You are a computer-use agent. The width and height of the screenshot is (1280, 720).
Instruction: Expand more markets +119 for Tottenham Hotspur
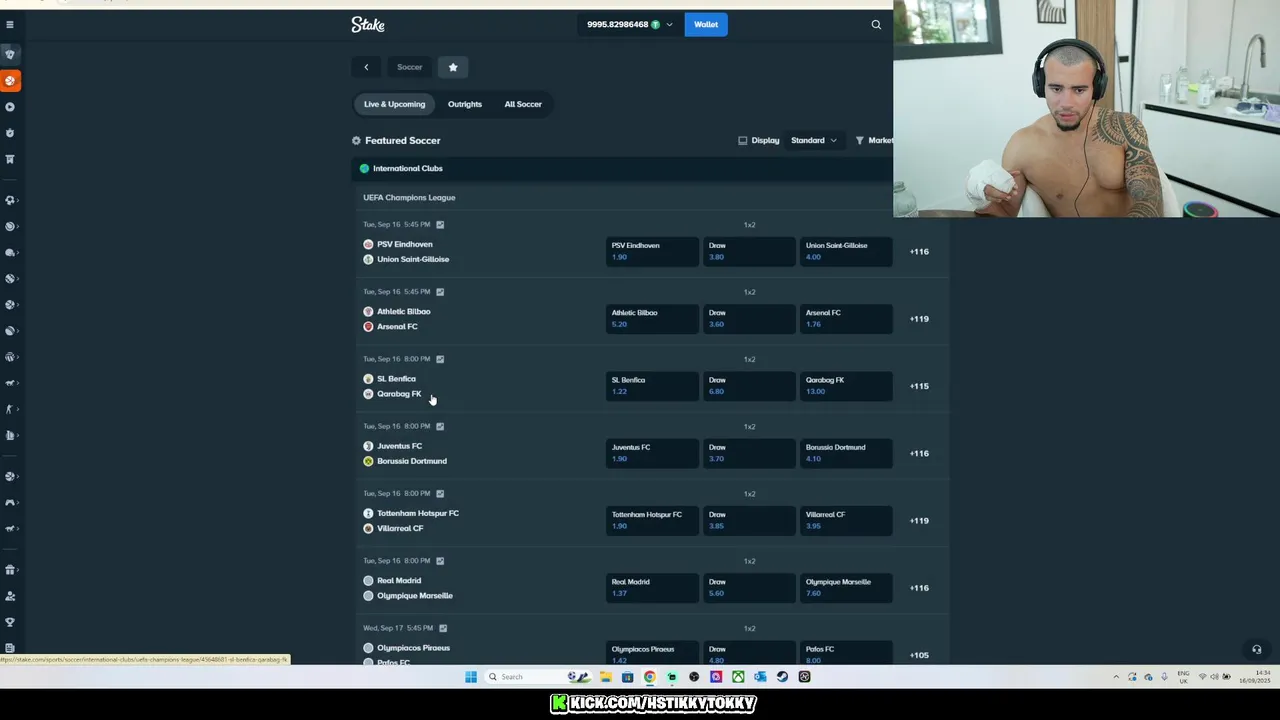[x=919, y=521]
